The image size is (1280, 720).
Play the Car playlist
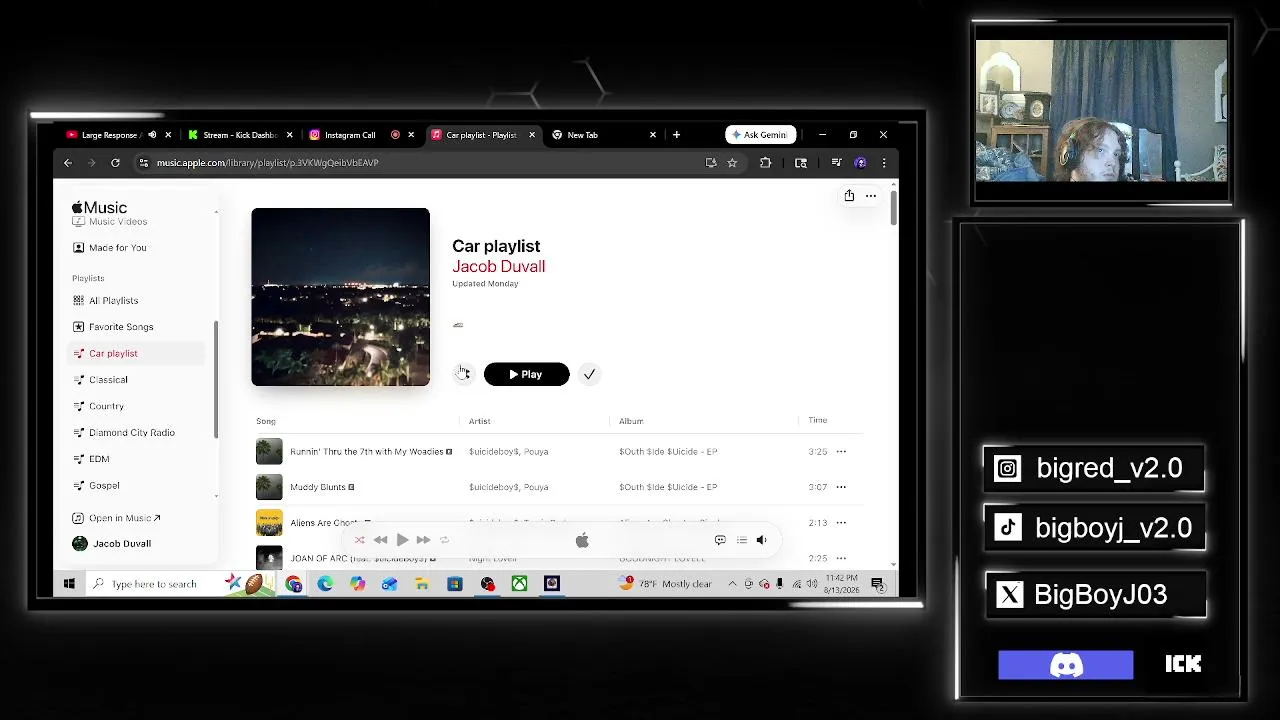[526, 374]
